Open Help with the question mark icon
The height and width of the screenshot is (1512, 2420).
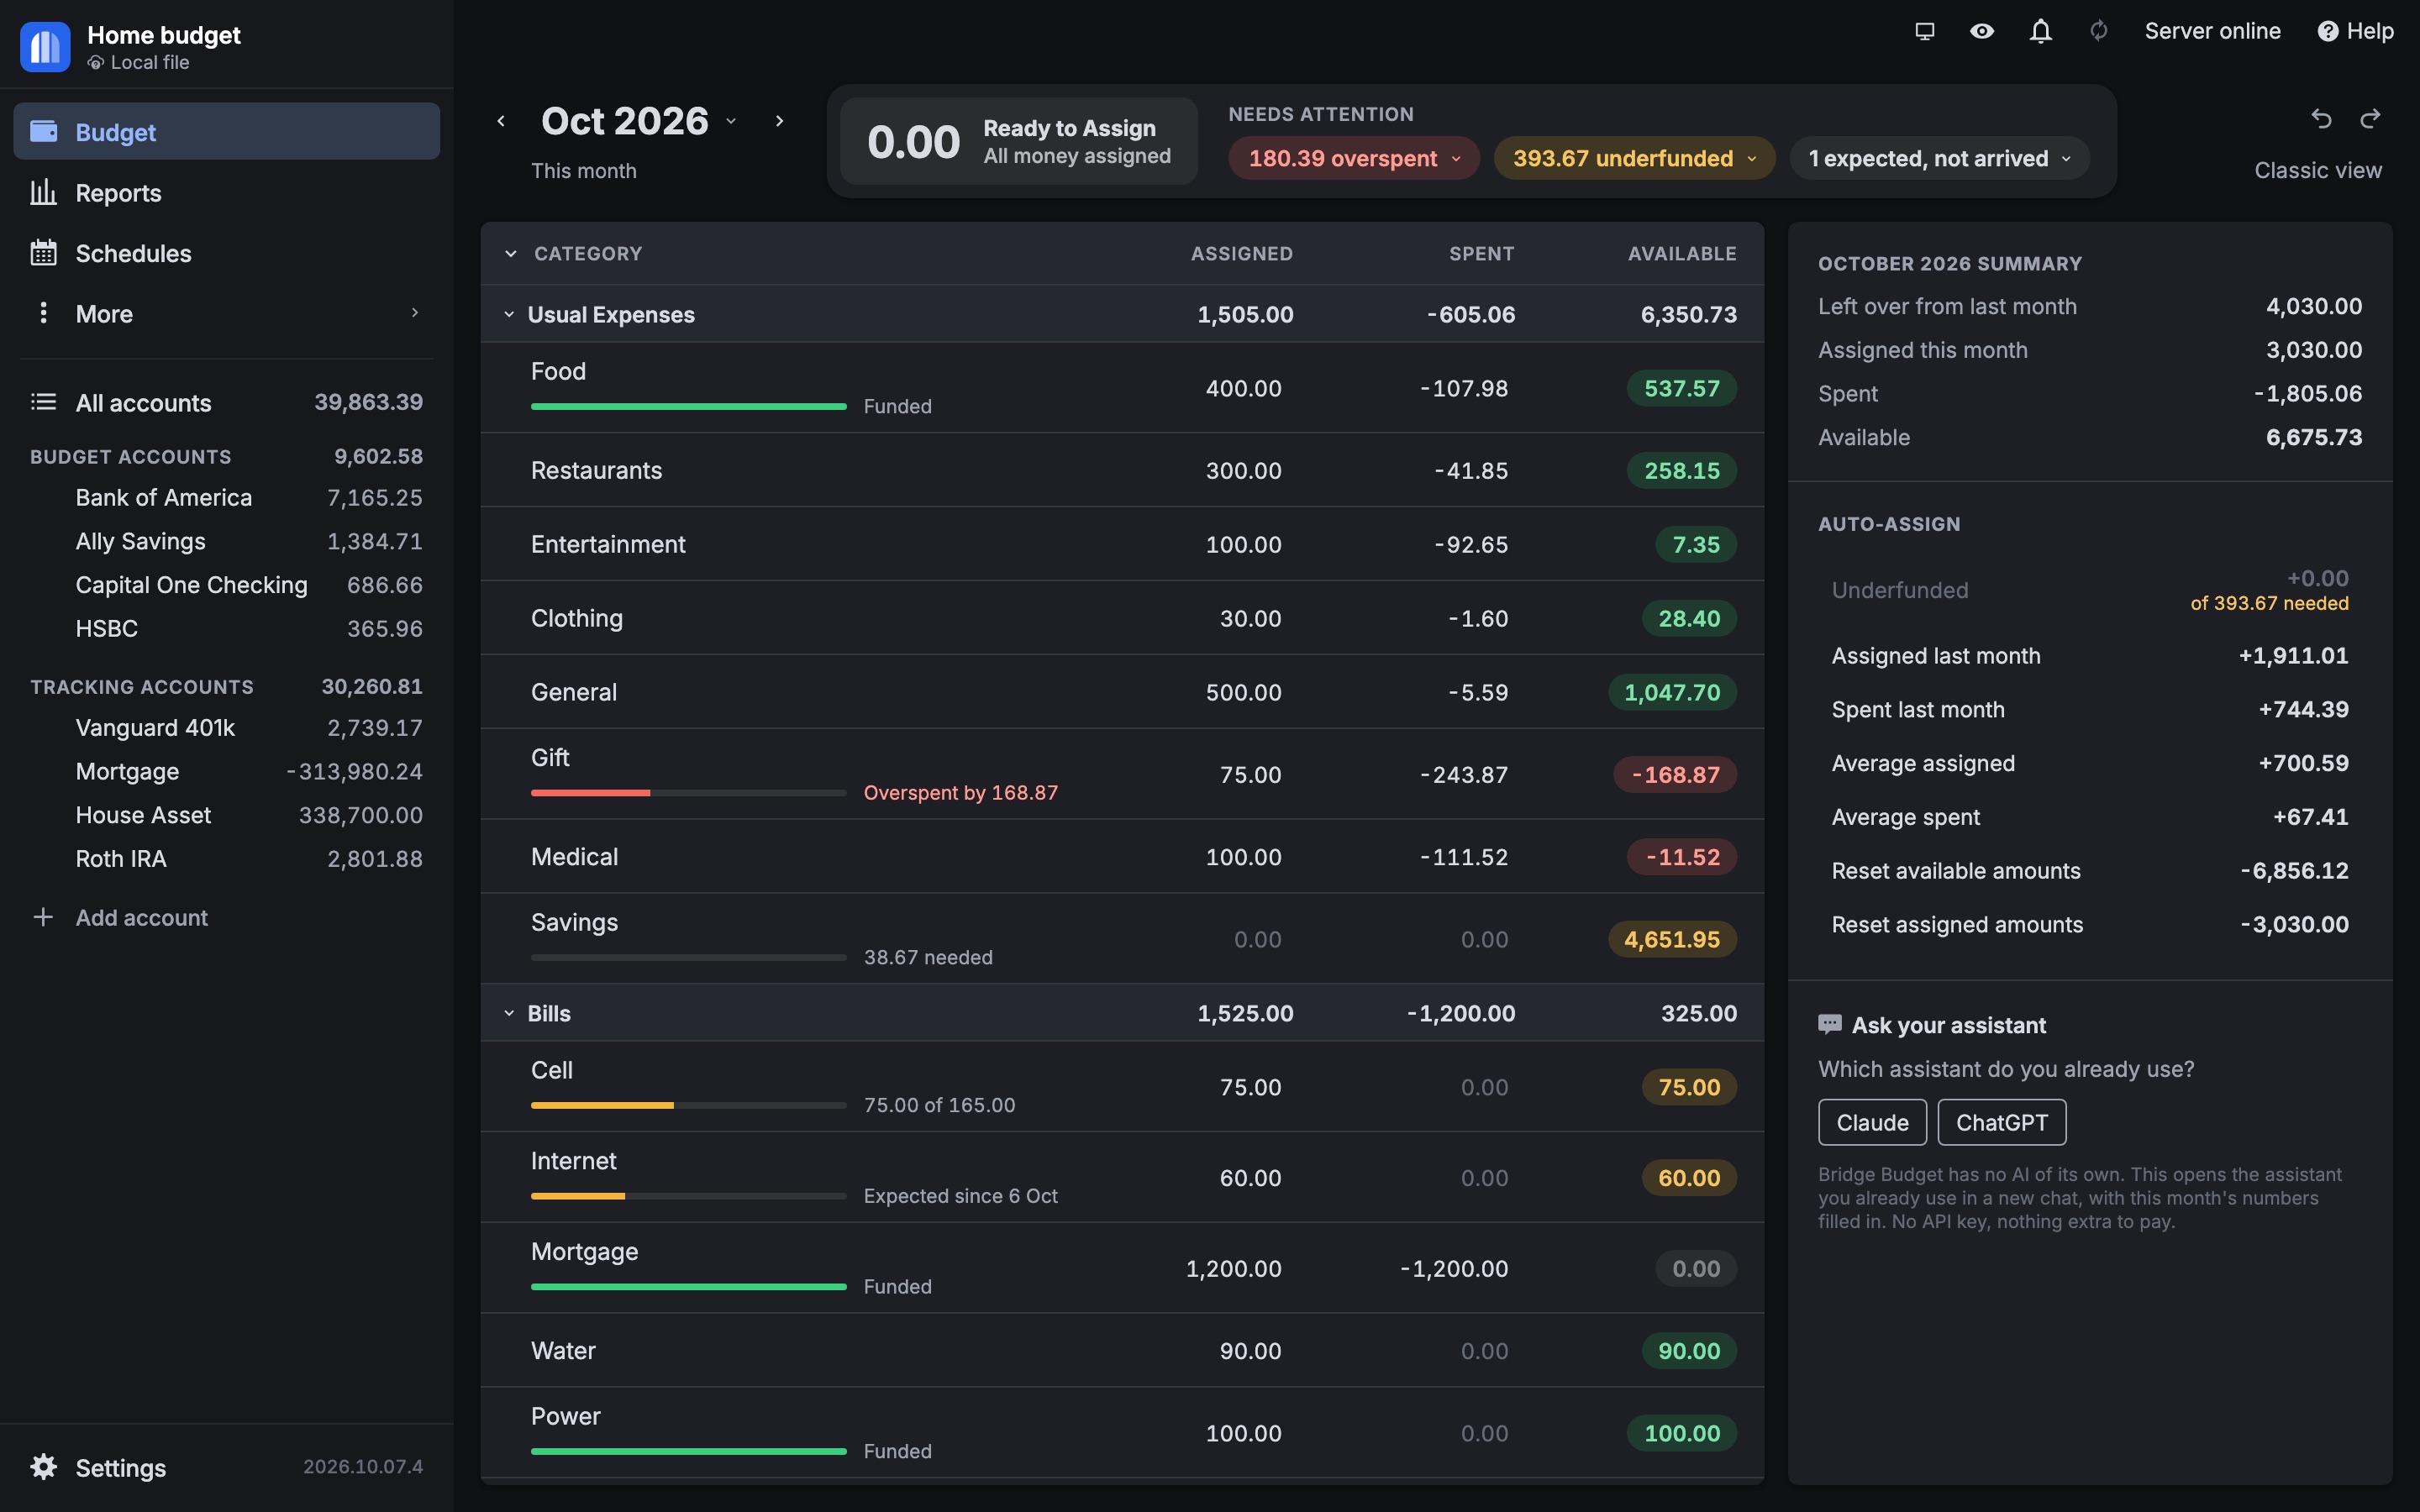click(2328, 31)
